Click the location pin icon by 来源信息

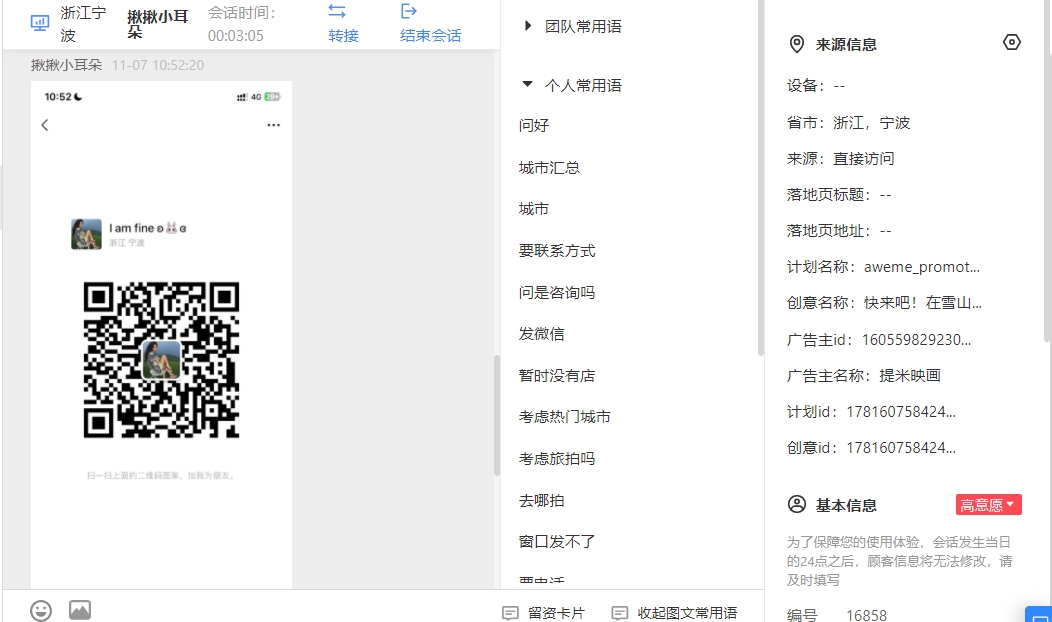coord(796,44)
